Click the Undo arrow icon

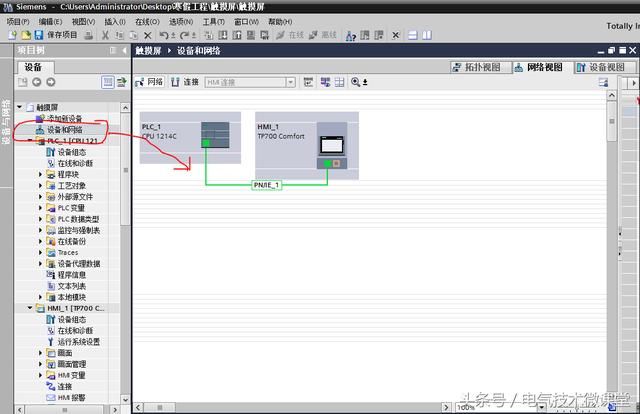(164, 36)
